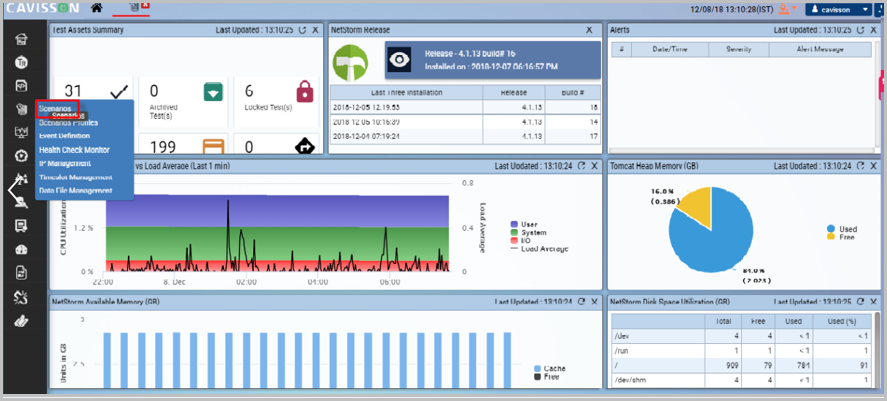
Task: Open IP Management from the menu
Action: pyautogui.click(x=64, y=163)
